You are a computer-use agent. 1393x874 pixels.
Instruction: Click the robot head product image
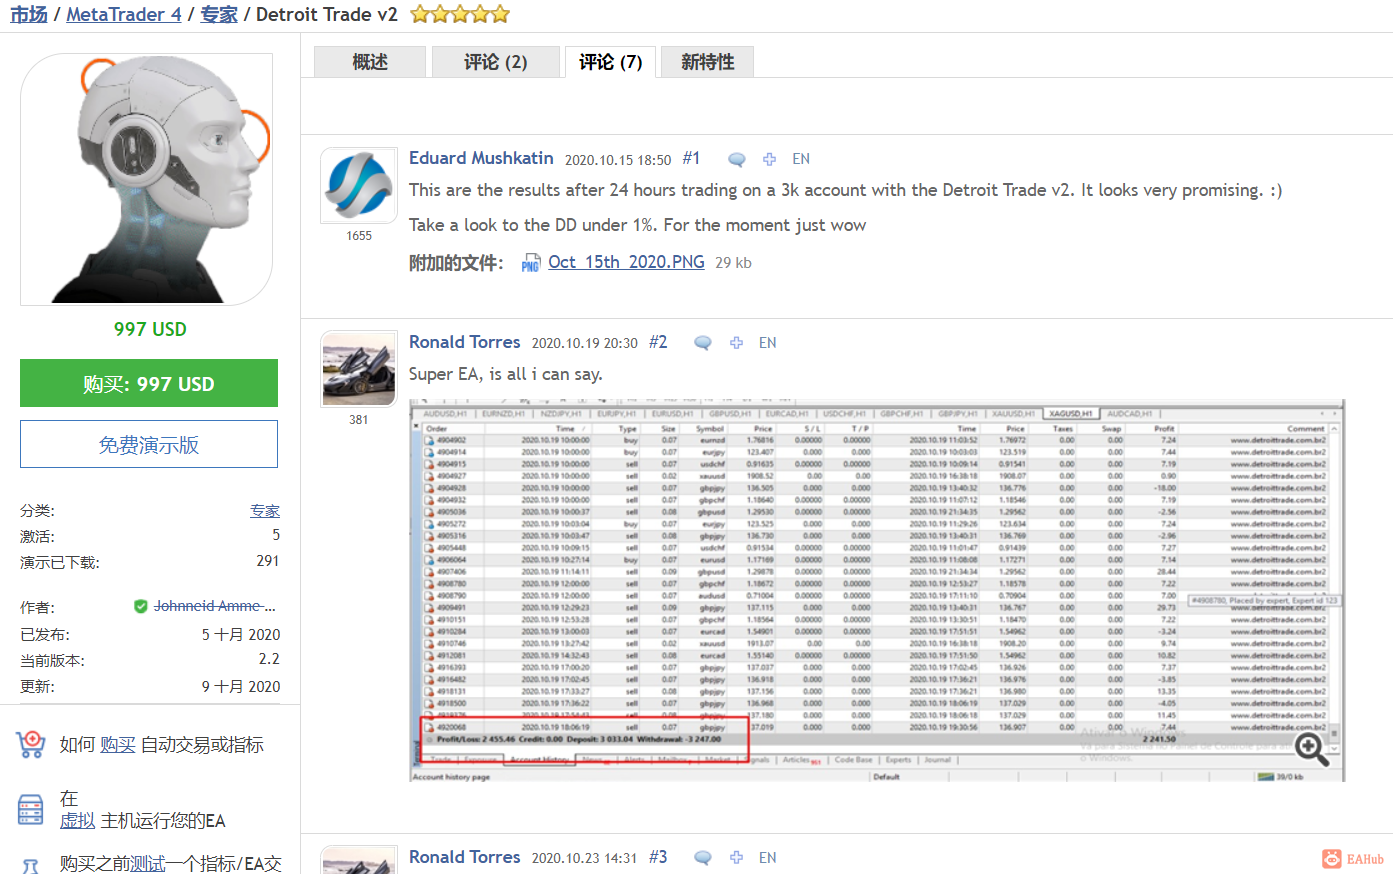(x=147, y=179)
